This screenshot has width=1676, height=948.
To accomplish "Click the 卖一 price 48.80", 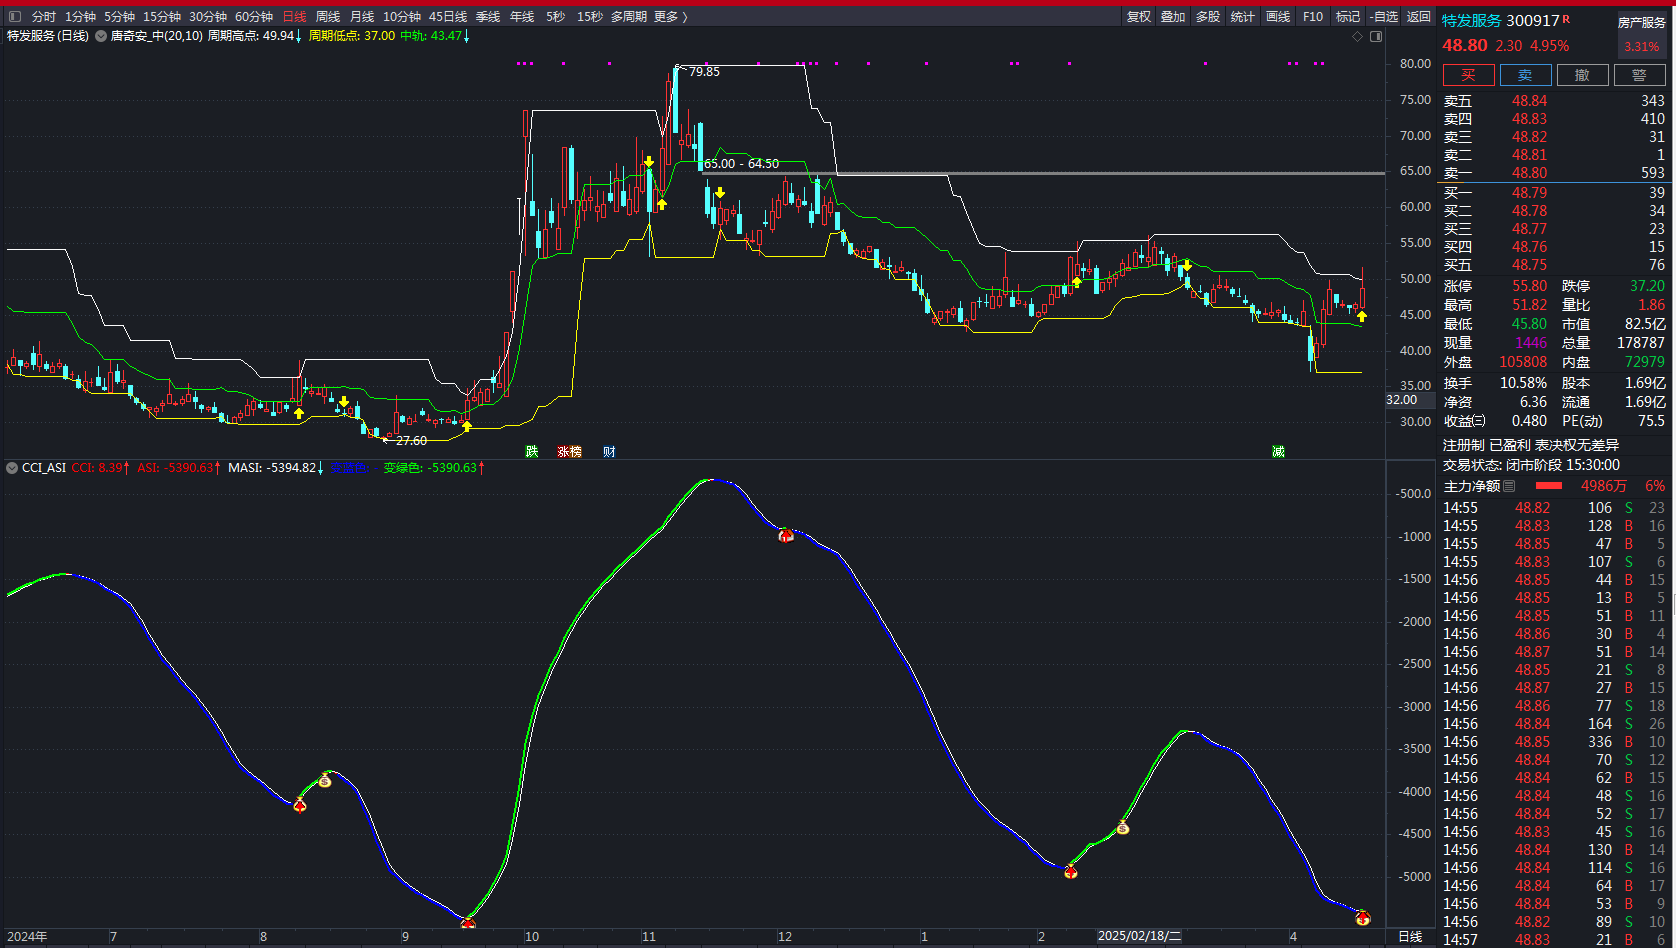I will click(x=1529, y=173).
